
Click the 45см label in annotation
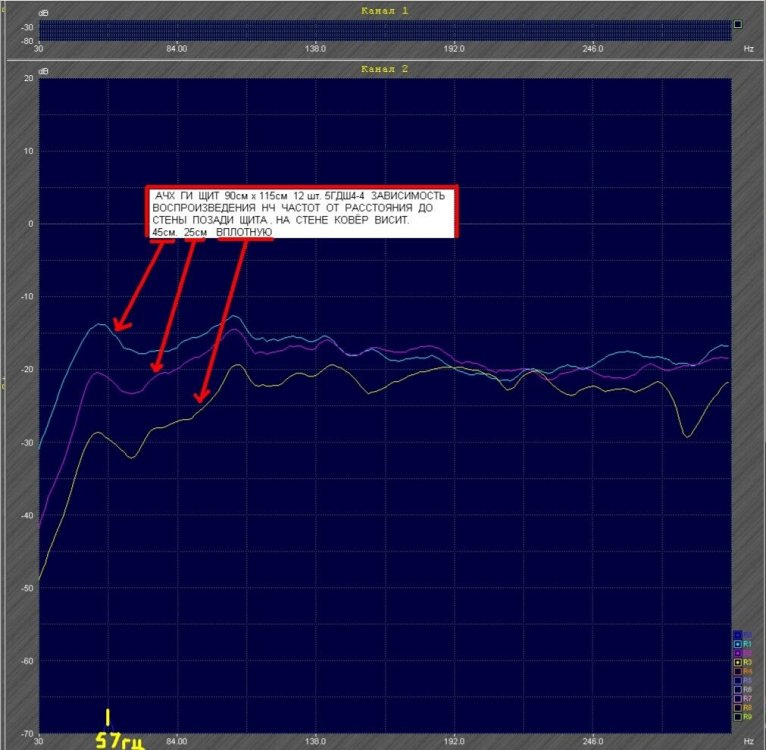point(160,232)
